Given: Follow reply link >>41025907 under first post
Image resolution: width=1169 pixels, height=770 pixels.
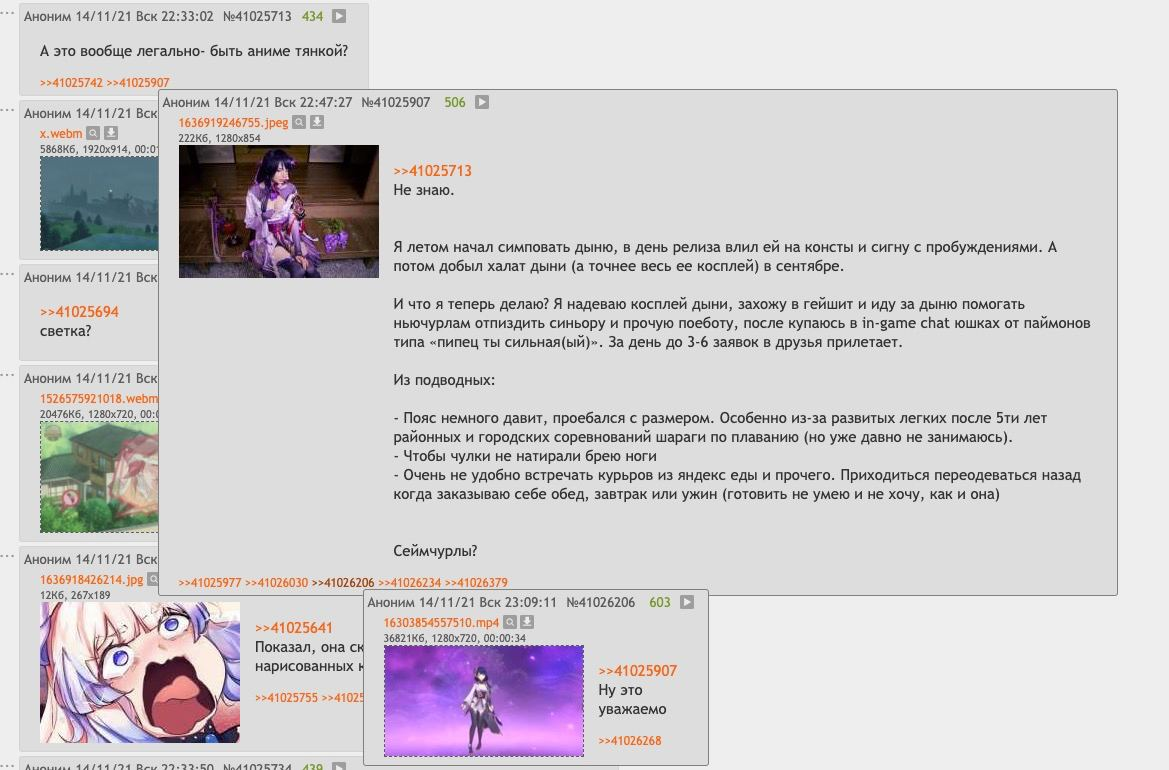Looking at the screenshot, I should (138, 83).
